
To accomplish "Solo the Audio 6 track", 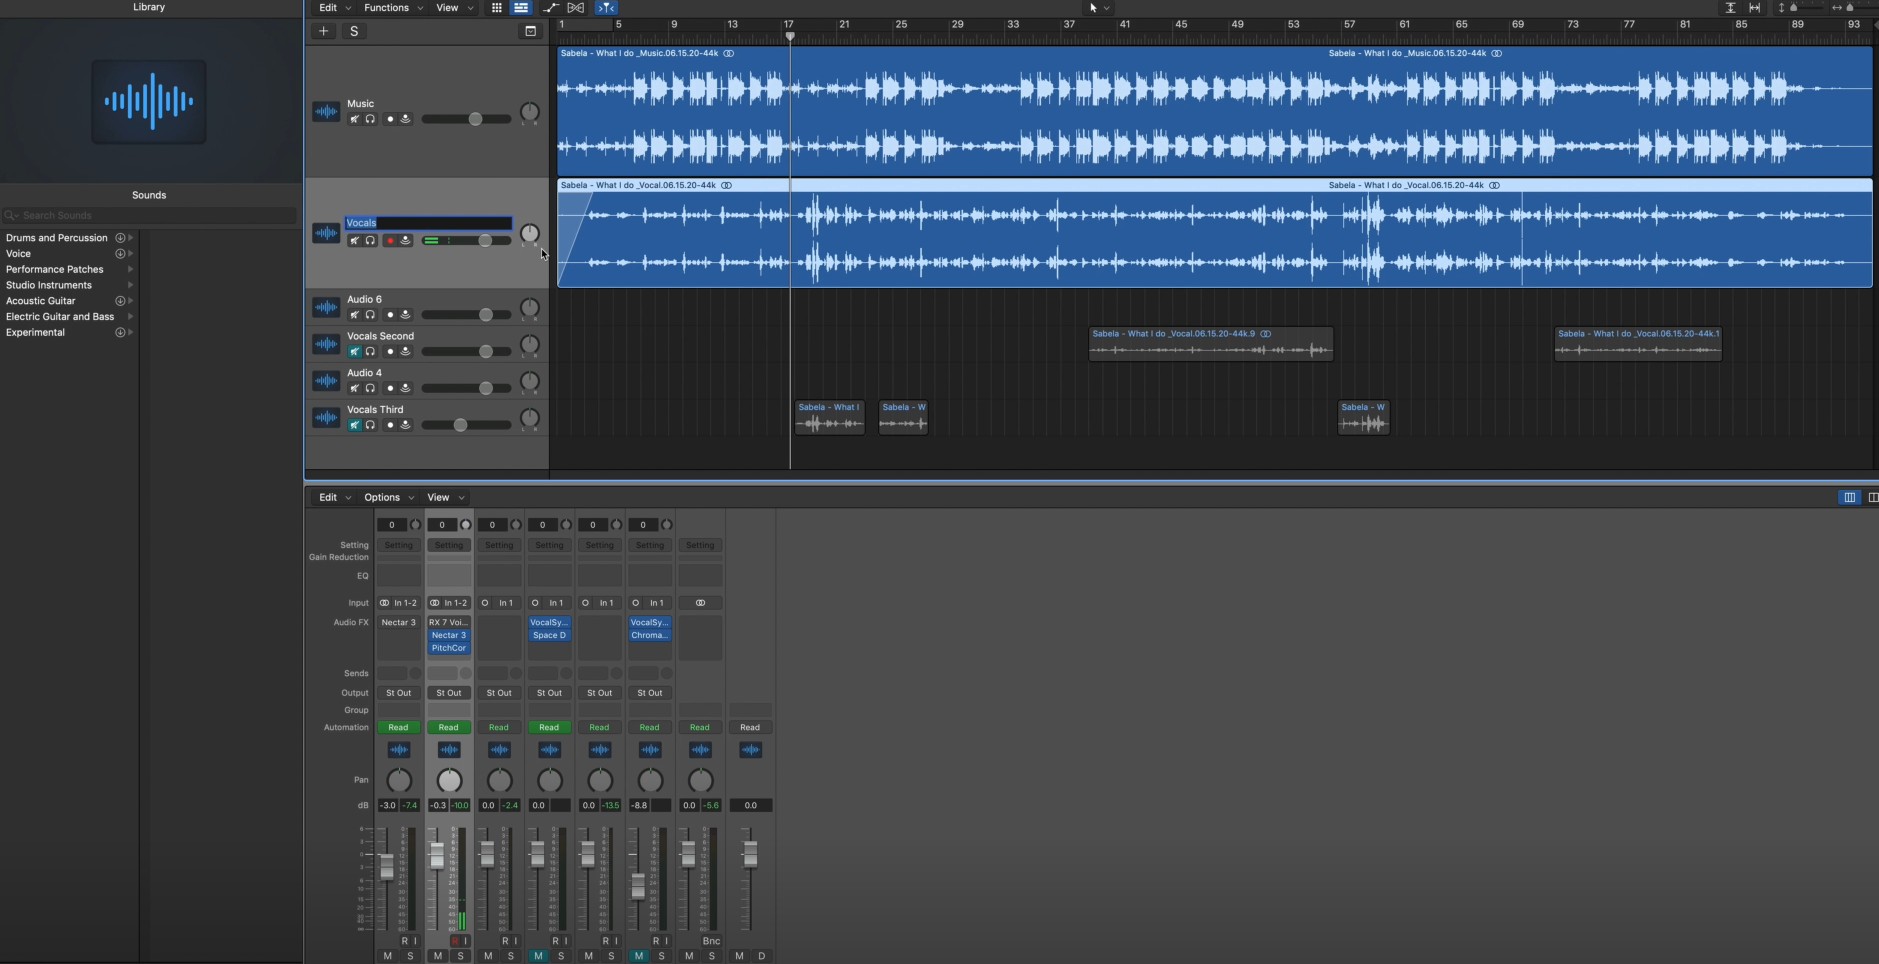I will pyautogui.click(x=370, y=314).
